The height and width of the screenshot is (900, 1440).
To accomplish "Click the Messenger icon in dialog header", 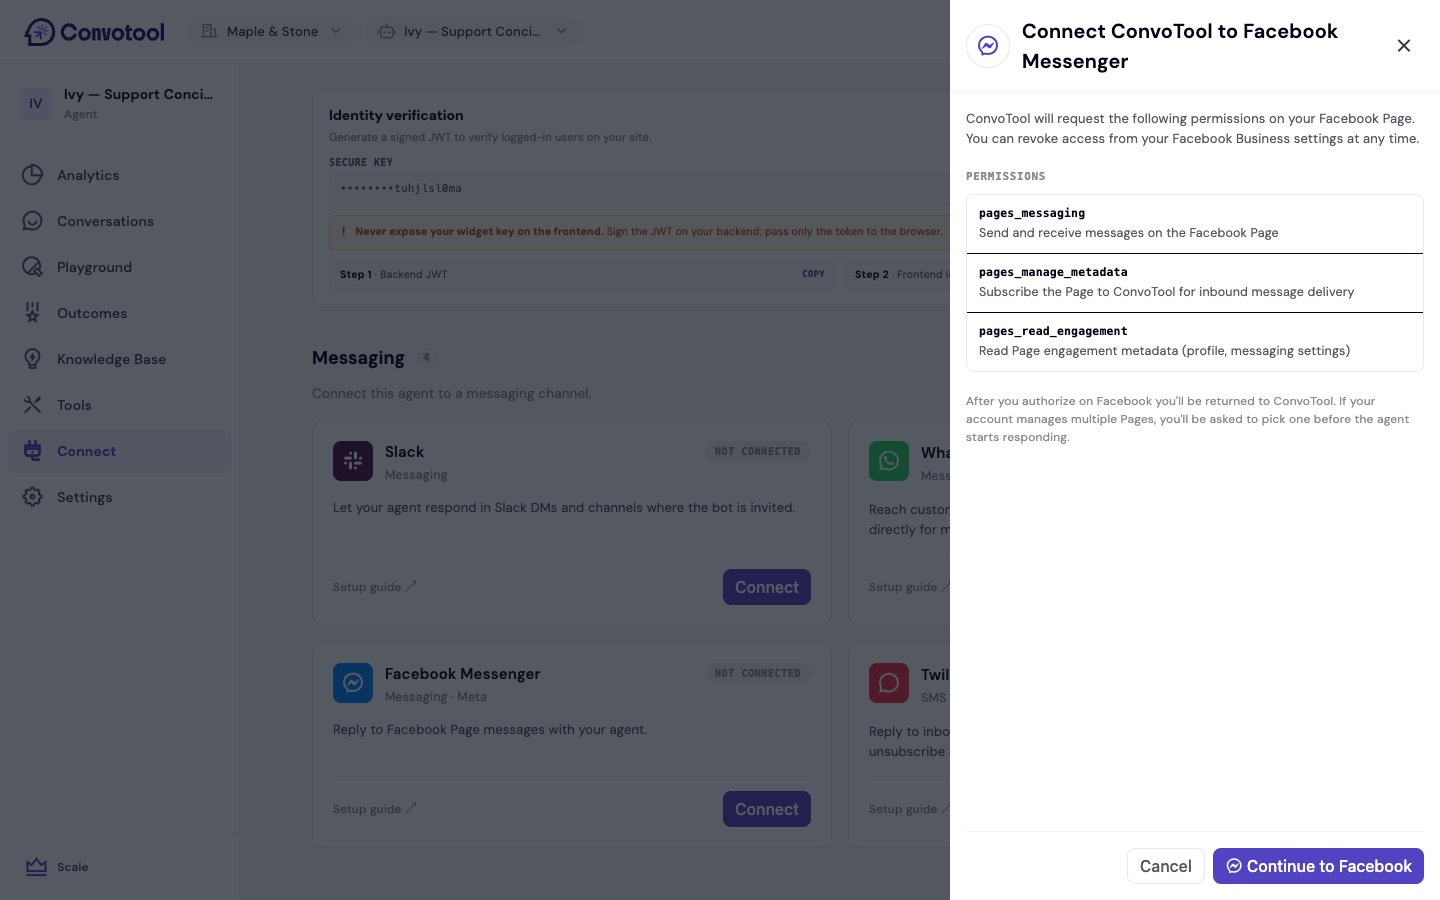I will tap(988, 46).
